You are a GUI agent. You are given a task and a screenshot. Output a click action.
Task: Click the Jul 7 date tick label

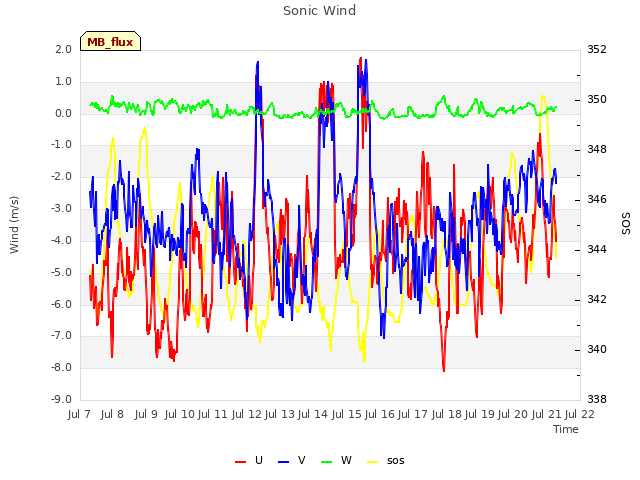79,414
